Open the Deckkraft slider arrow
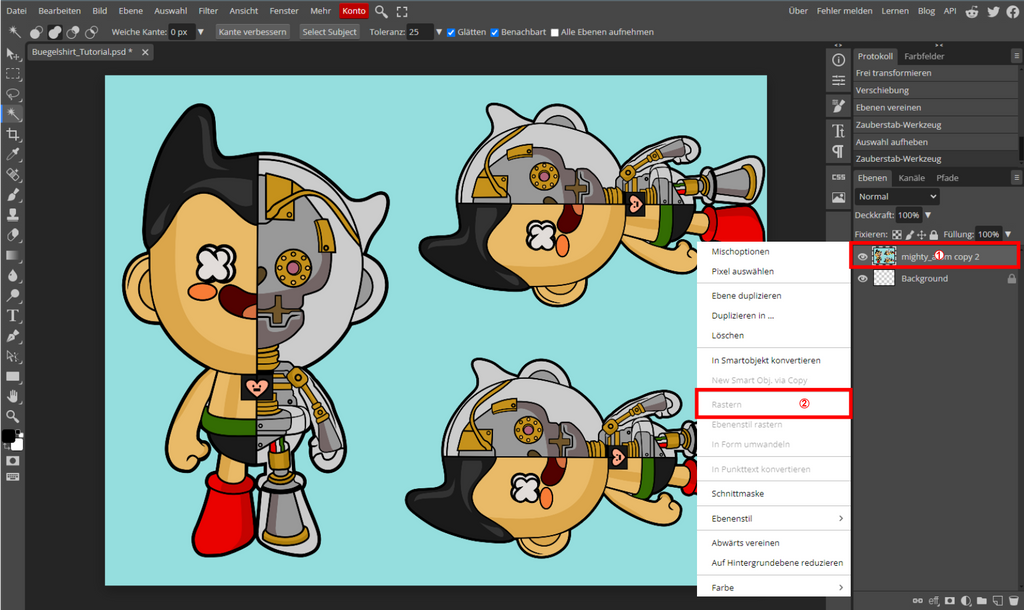The image size is (1024, 610). tap(928, 215)
